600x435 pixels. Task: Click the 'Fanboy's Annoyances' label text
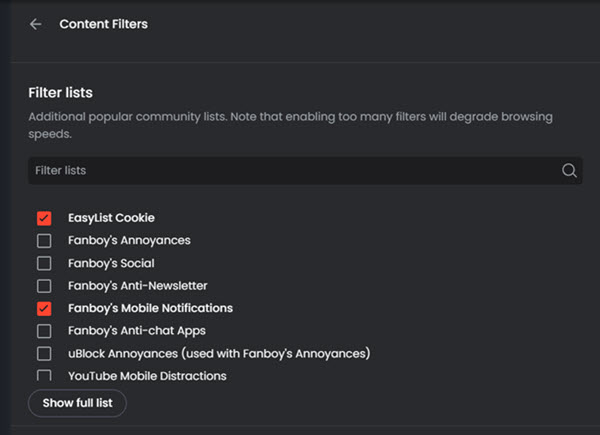click(129, 241)
